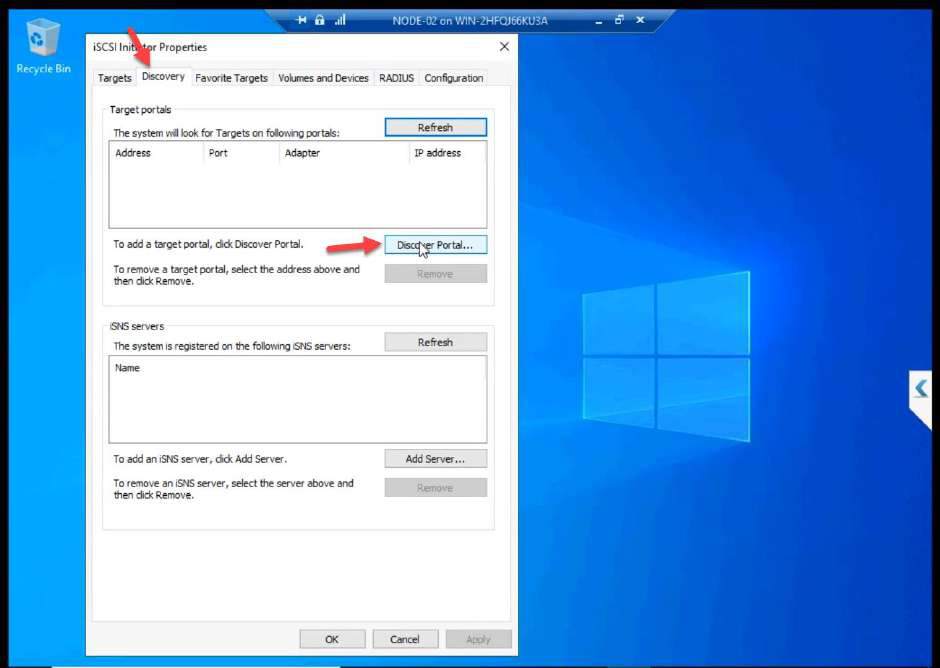This screenshot has width=940, height=668.
Task: Close the iSCSI Initiator Properties dialog
Action: click(x=504, y=47)
